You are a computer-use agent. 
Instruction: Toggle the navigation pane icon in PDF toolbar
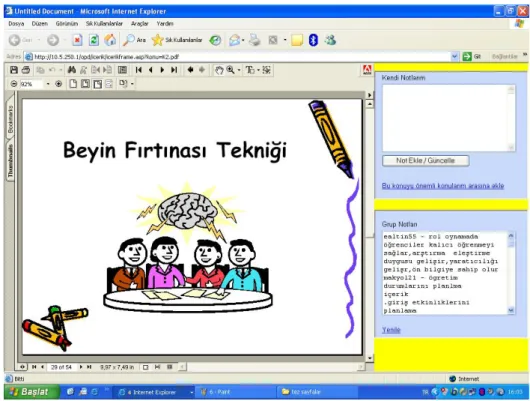[x=122, y=70]
